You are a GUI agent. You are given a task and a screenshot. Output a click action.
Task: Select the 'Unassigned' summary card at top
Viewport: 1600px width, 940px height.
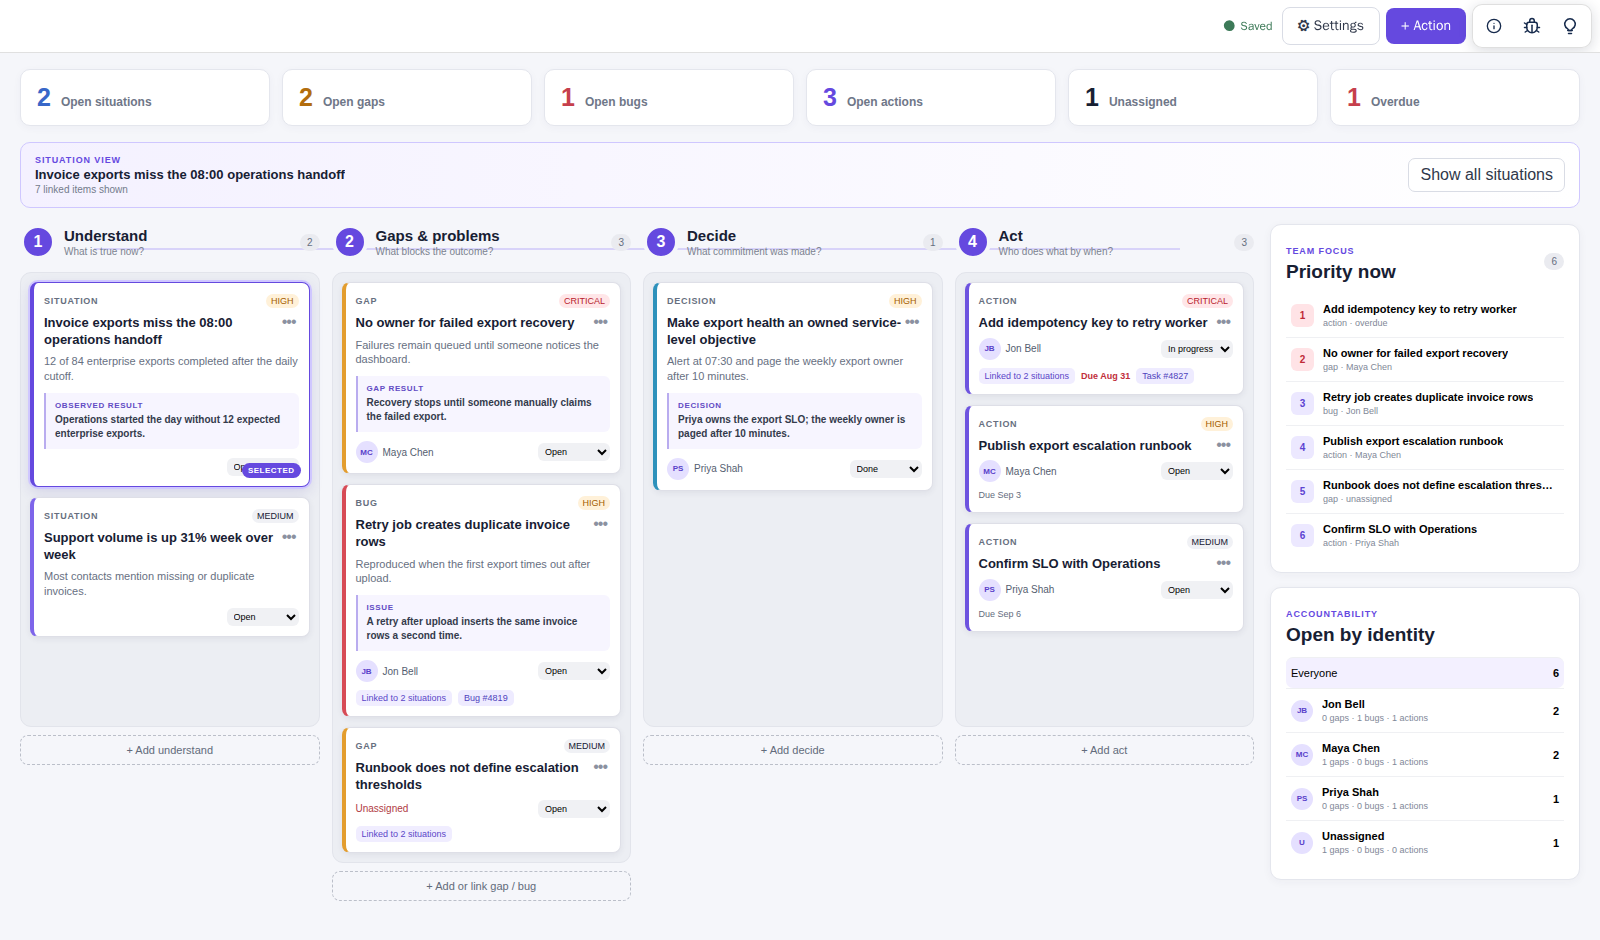(x=1193, y=98)
